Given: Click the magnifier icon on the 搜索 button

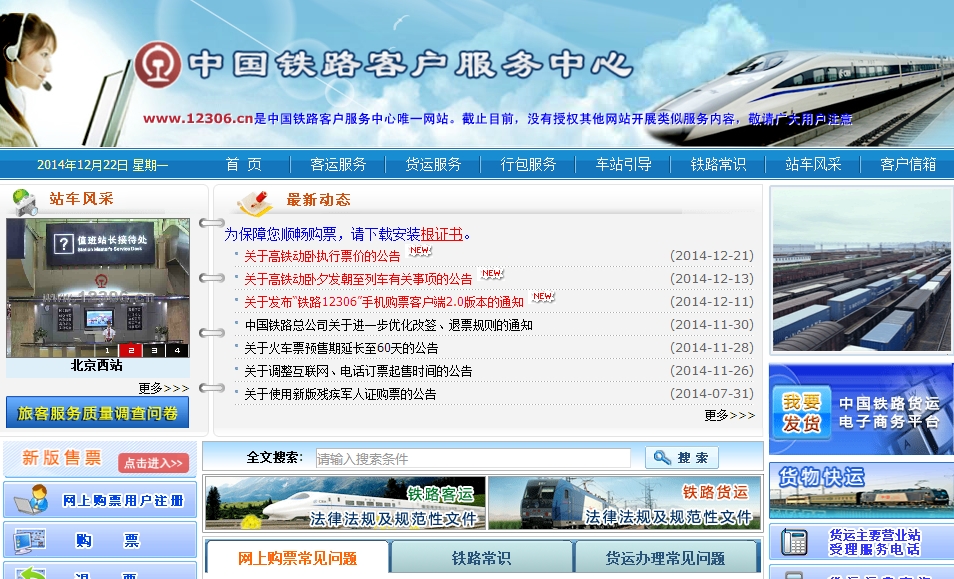Looking at the screenshot, I should (660, 458).
